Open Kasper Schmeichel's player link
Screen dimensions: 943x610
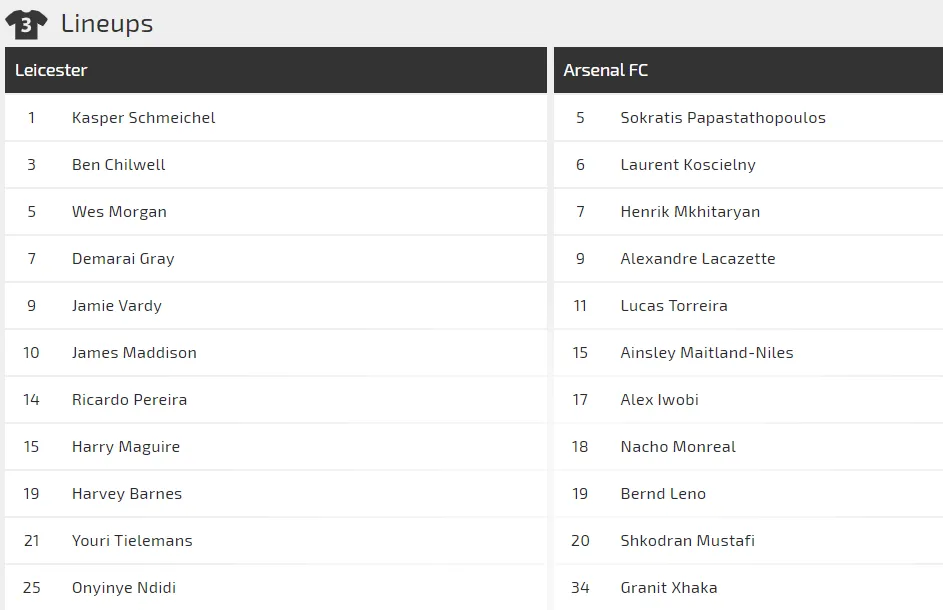[143, 118]
